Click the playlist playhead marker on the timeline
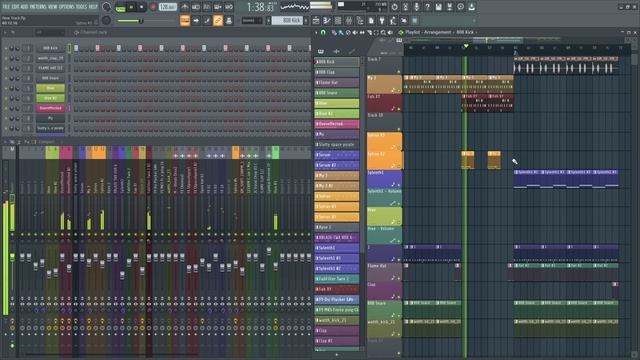This screenshot has width=640, height=360. (466, 46)
